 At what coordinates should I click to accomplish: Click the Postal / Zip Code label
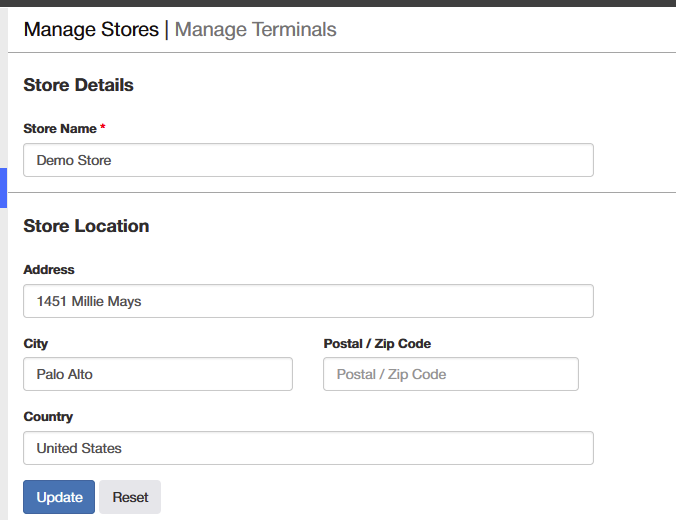click(377, 344)
